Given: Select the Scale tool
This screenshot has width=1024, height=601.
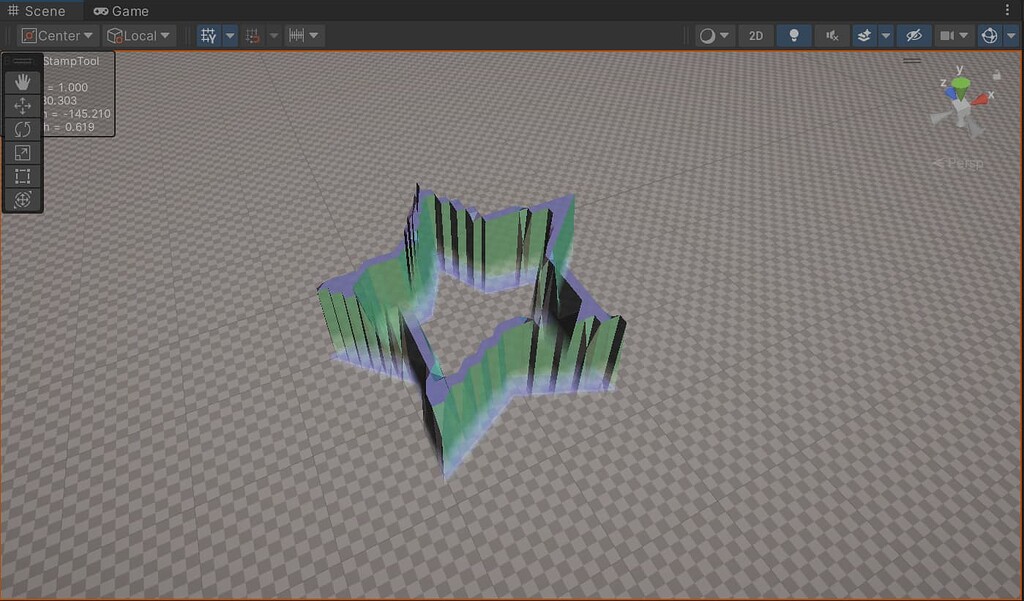Looking at the screenshot, I should coord(22,152).
